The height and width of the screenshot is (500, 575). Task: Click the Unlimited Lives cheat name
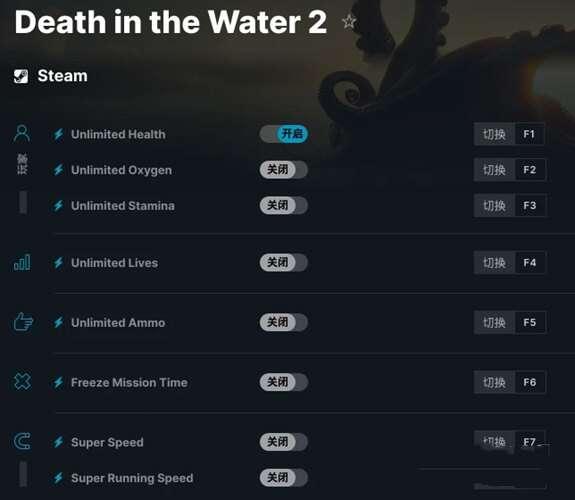[114, 263]
